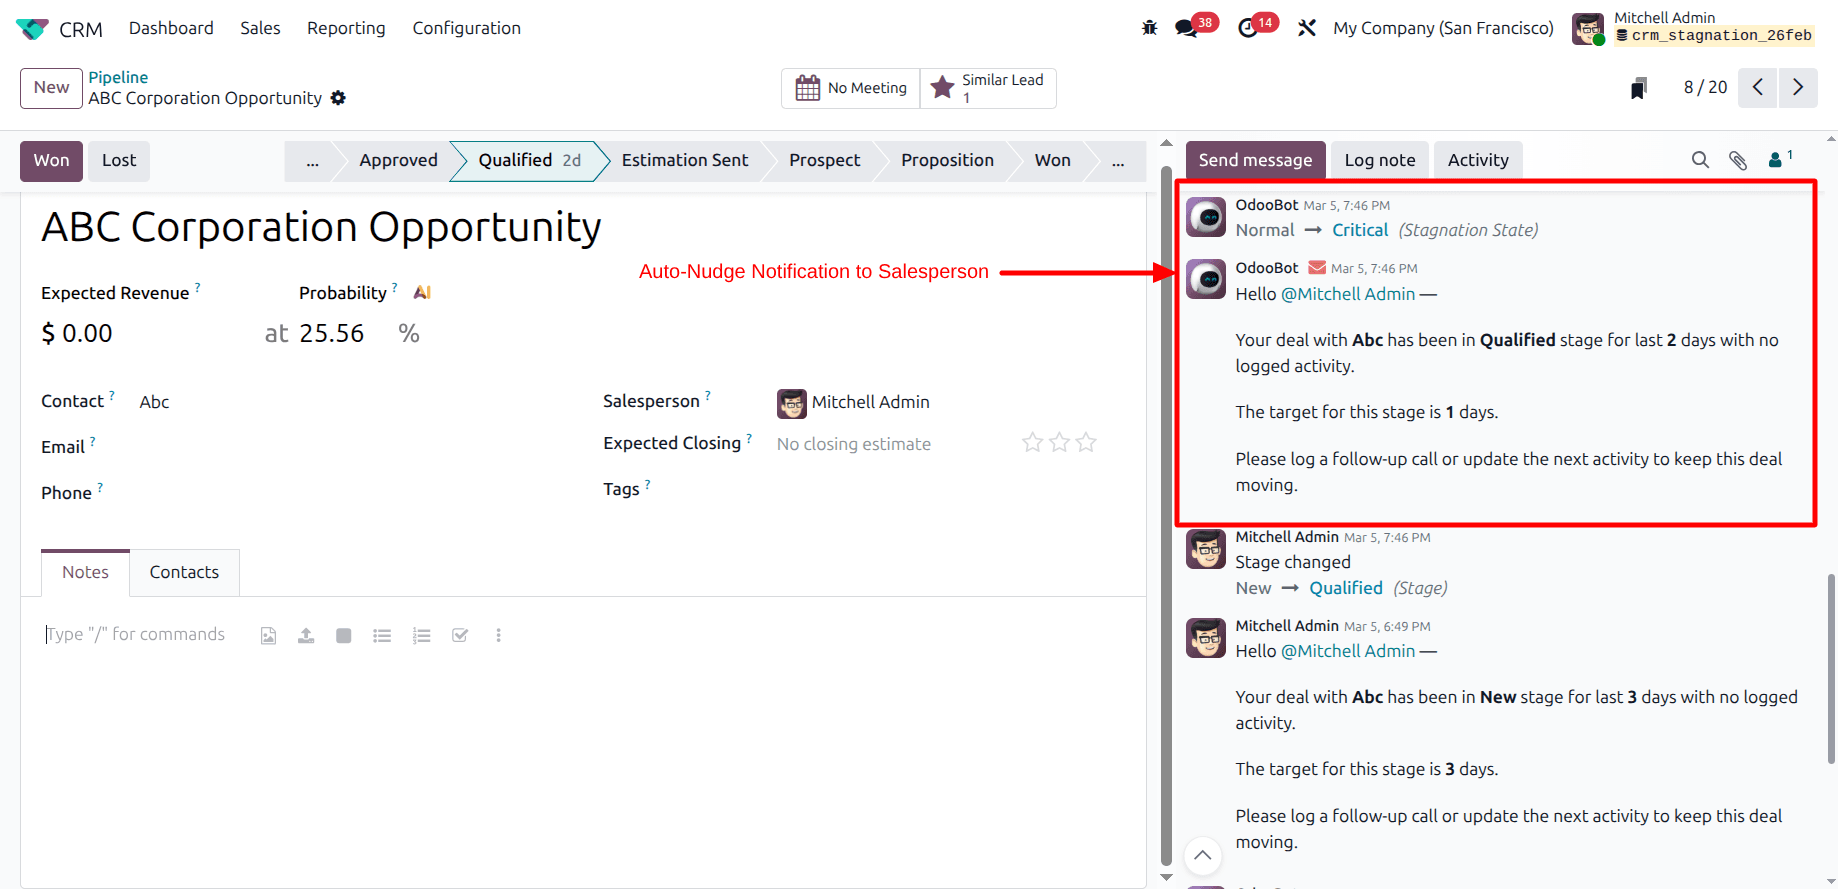The image size is (1838, 889).
Task: Click Mitchell Admin avatar on Stage changed message
Action: 1206,549
